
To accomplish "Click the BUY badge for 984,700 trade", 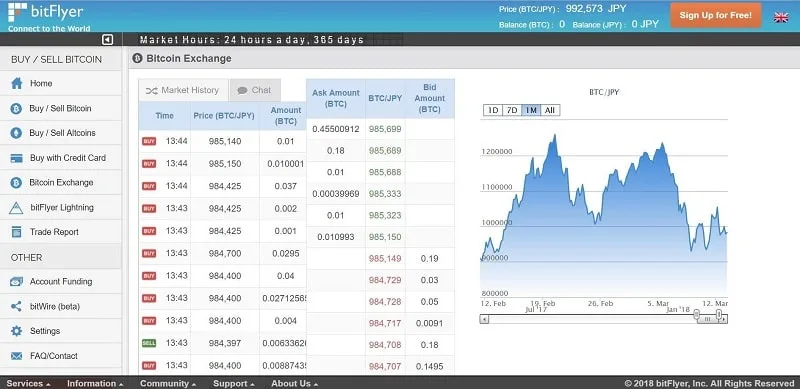I will coord(149,253).
